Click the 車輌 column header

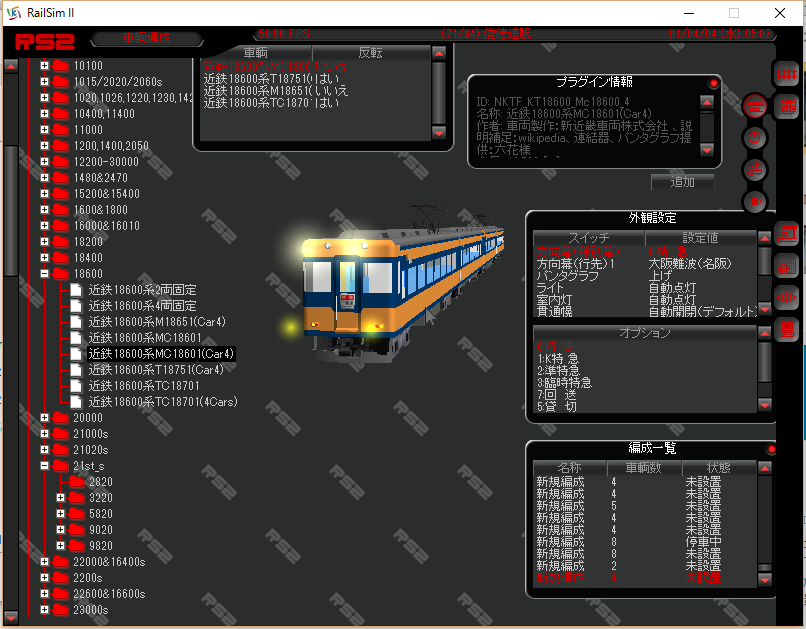[x=255, y=53]
